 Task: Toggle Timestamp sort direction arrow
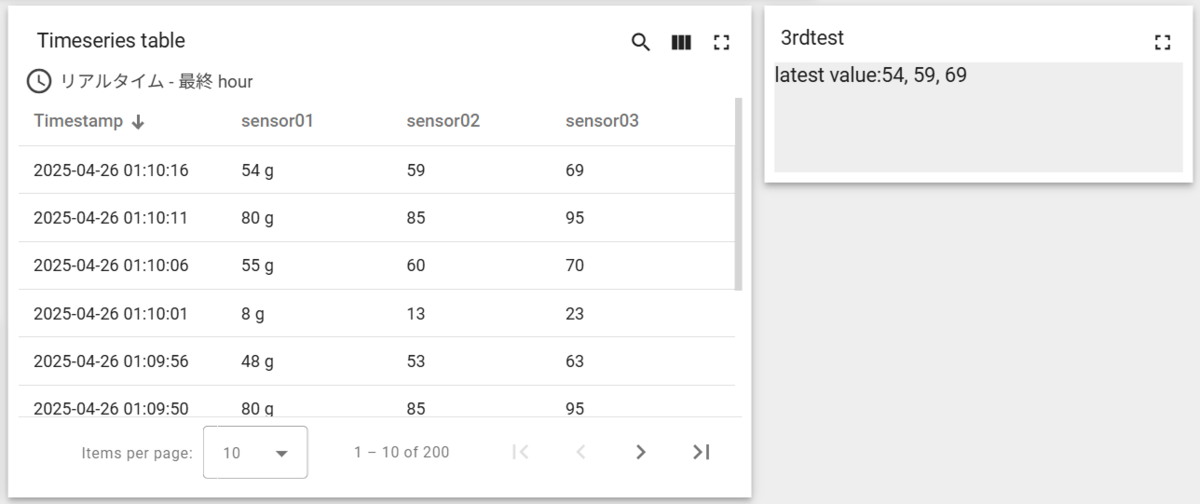click(138, 121)
